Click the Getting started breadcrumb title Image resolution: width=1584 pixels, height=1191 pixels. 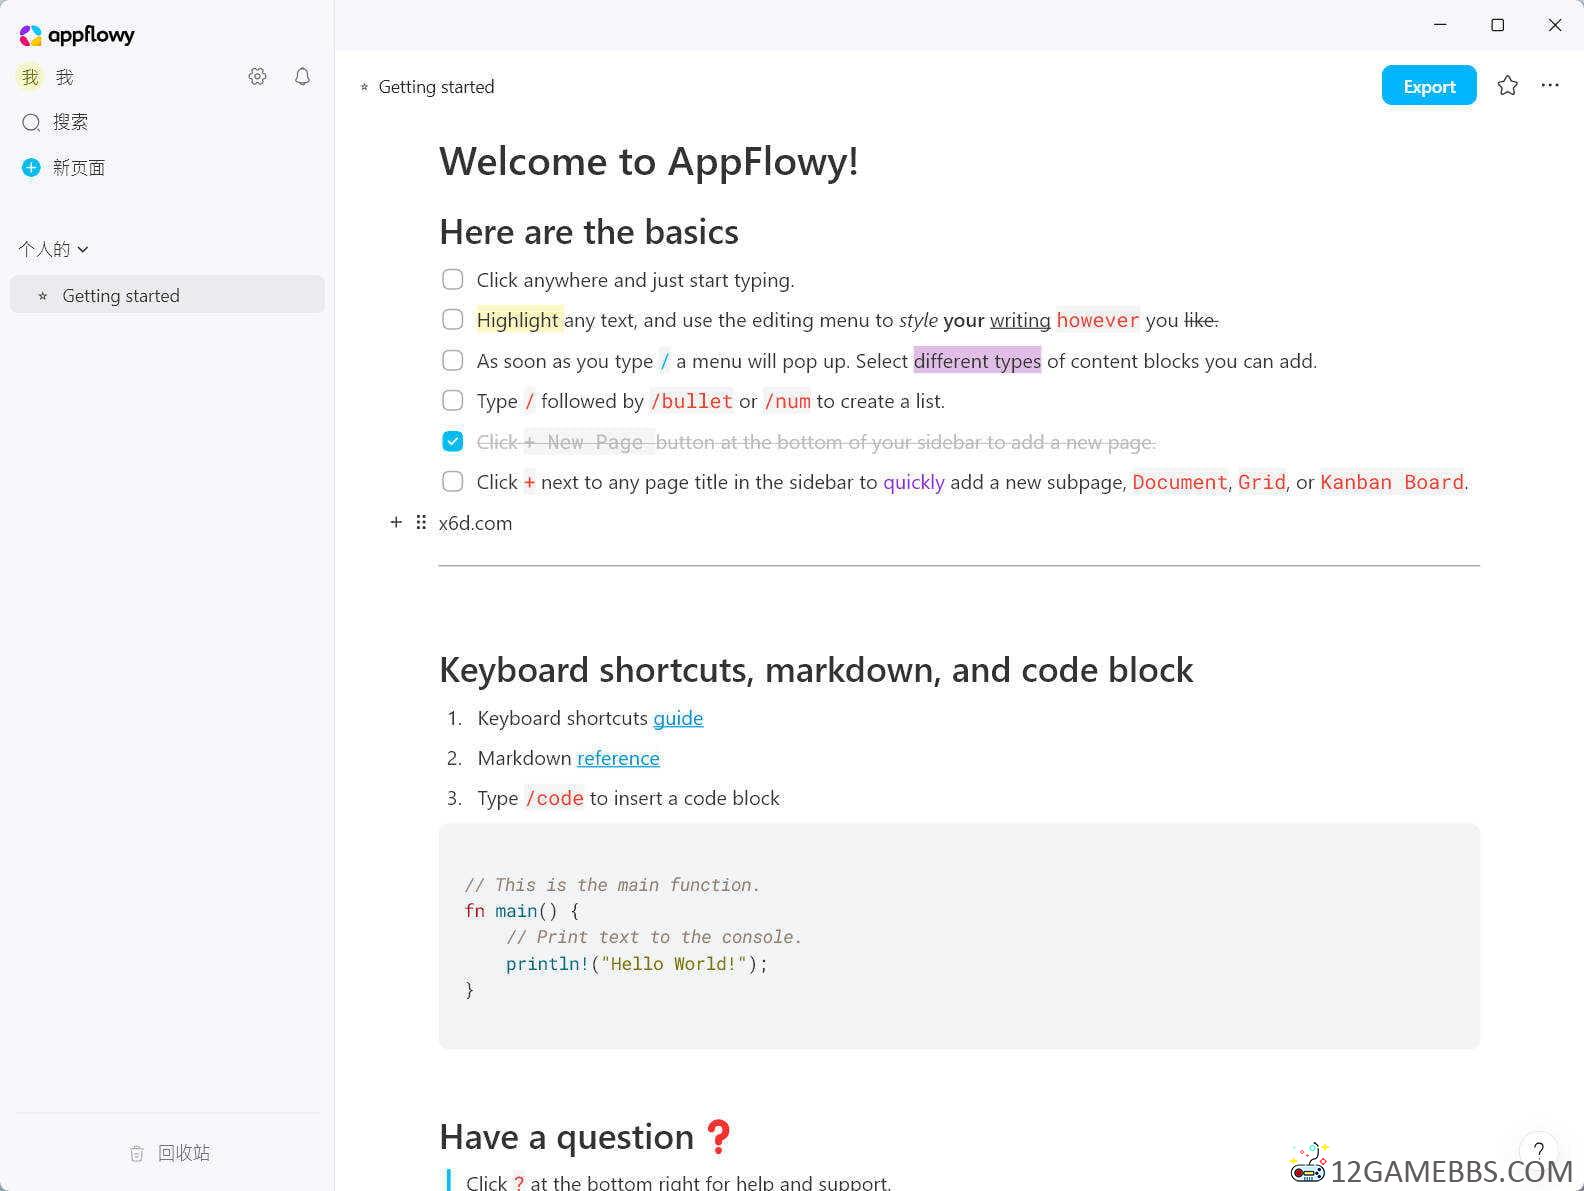[436, 87]
